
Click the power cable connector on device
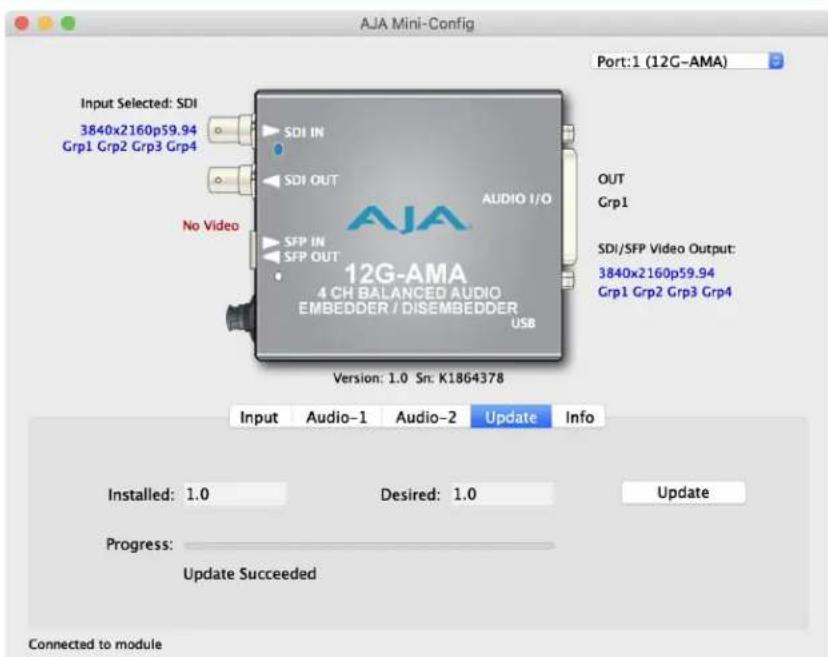point(240,316)
